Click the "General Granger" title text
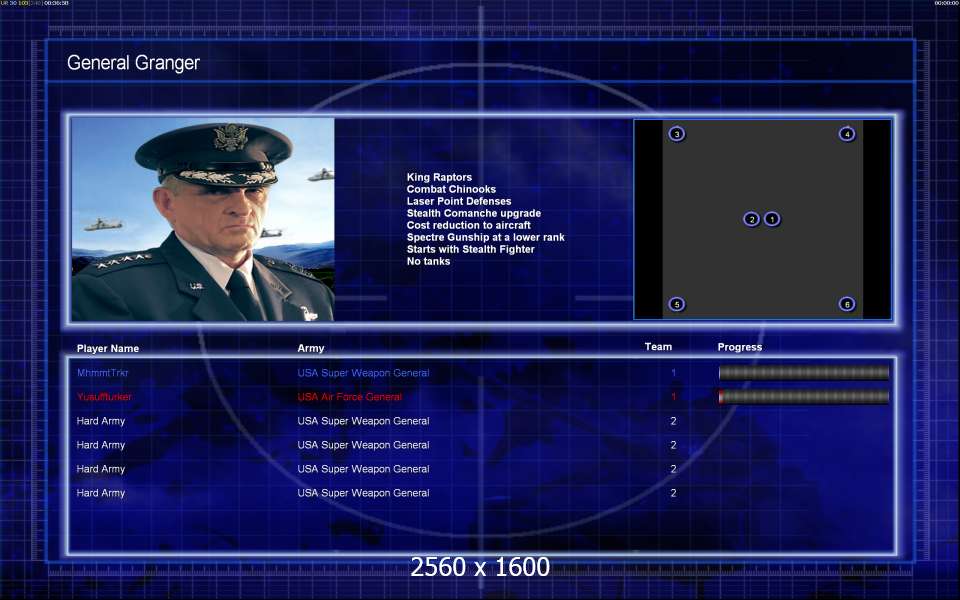Viewport: 960px width, 600px height. point(133,62)
